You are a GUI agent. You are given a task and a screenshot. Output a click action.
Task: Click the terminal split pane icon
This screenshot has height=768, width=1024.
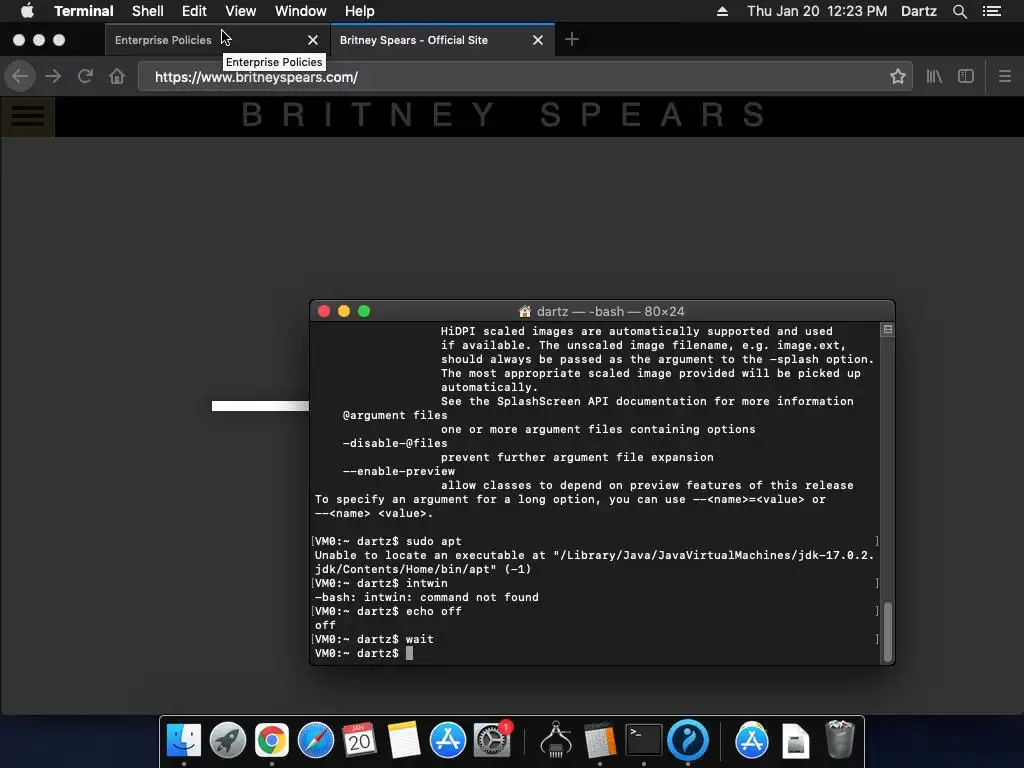click(888, 330)
